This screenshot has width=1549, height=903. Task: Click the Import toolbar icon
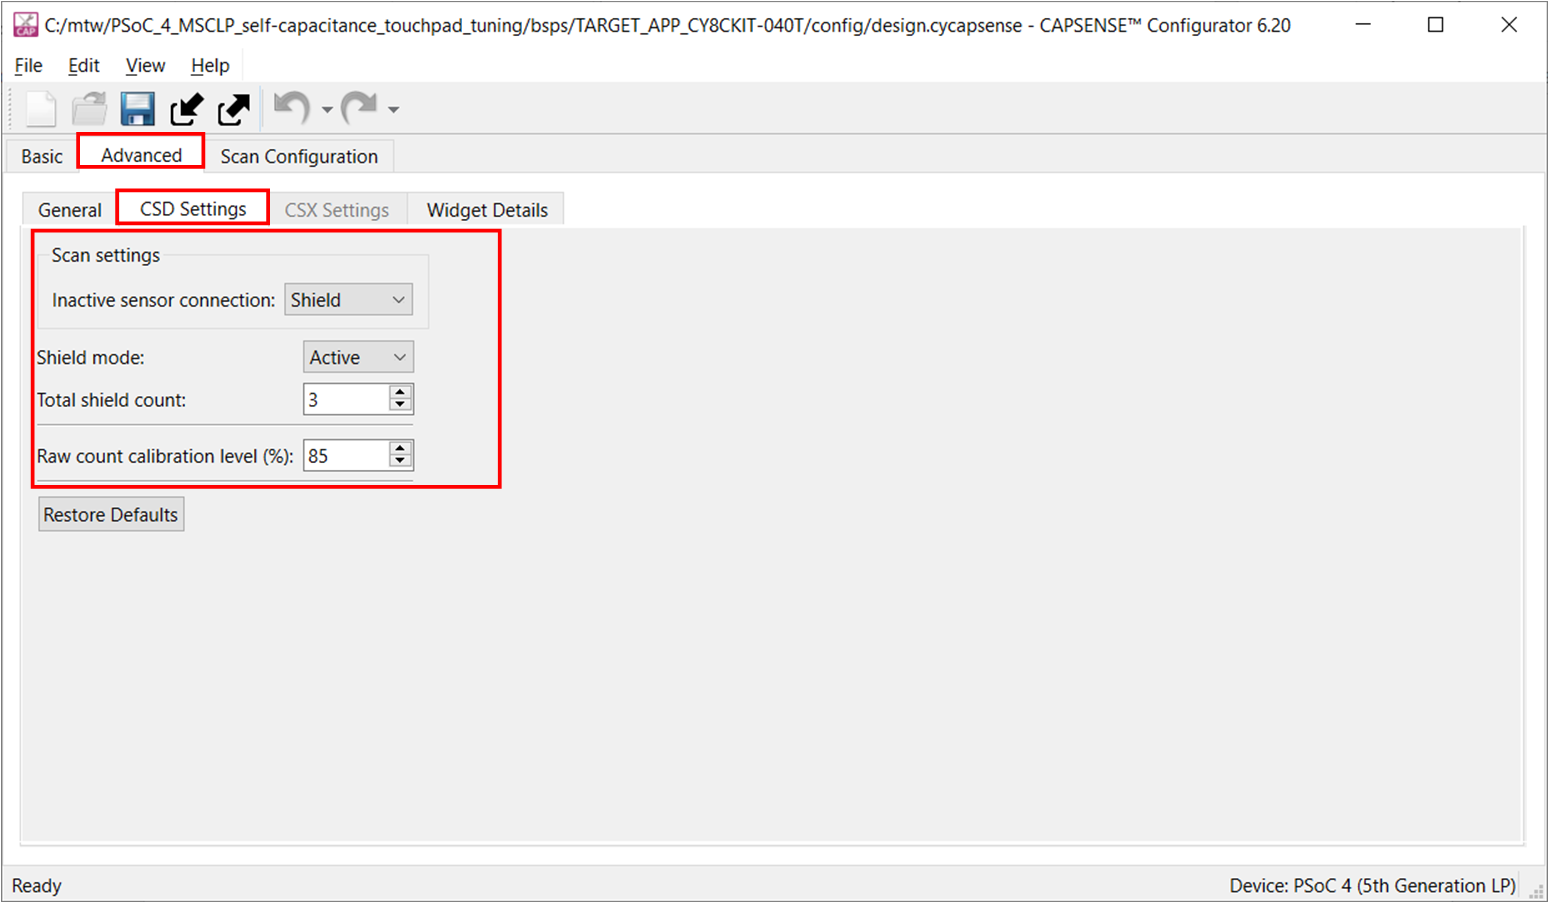click(186, 108)
